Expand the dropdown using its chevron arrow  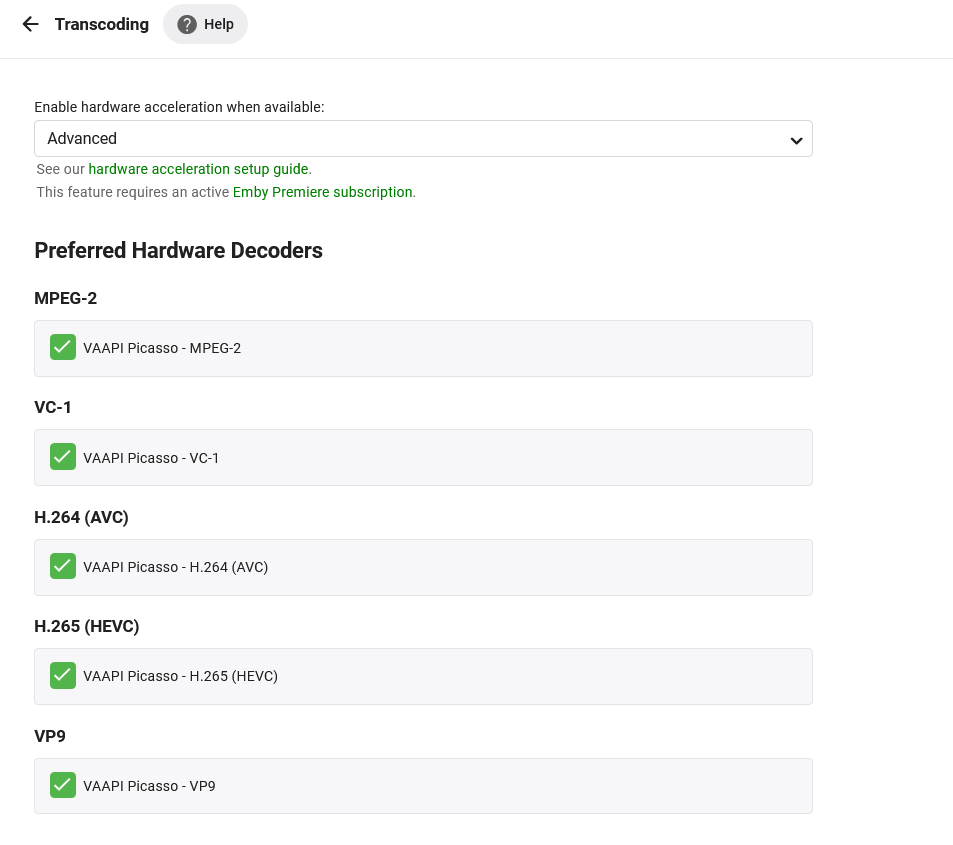click(796, 140)
